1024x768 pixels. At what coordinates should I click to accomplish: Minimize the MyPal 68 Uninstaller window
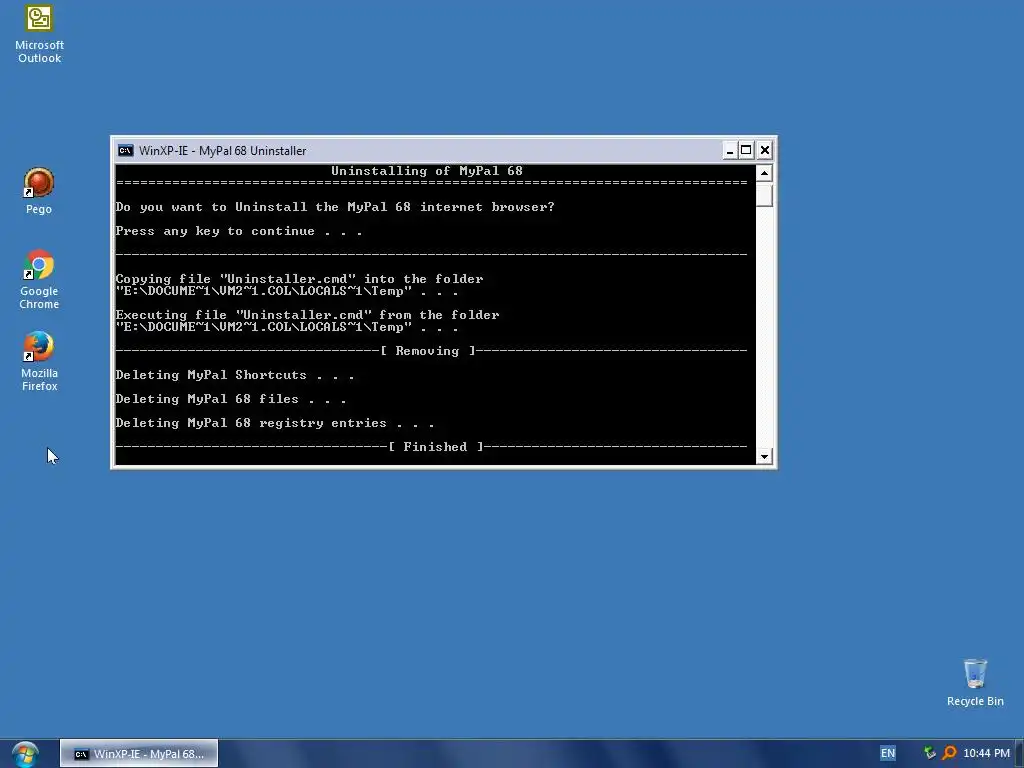point(729,151)
